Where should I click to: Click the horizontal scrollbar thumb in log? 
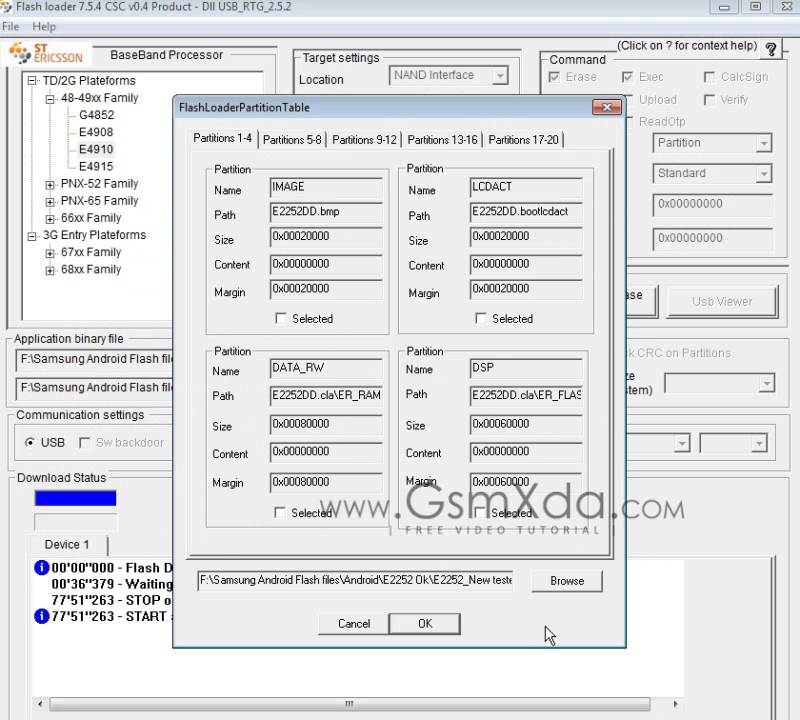click(x=349, y=704)
